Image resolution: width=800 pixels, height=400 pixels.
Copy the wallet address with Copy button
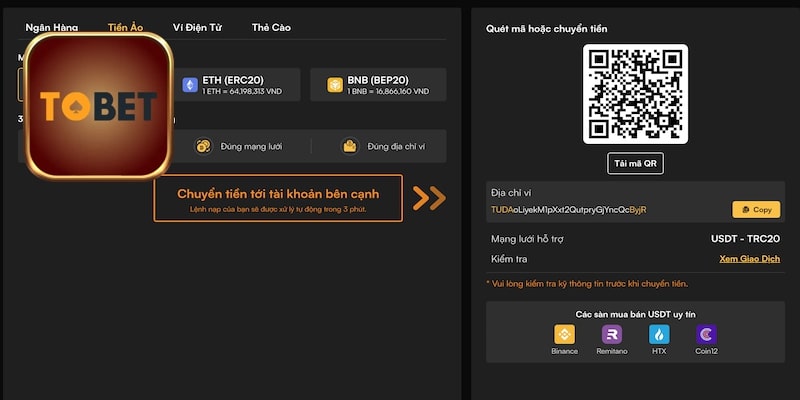point(756,210)
